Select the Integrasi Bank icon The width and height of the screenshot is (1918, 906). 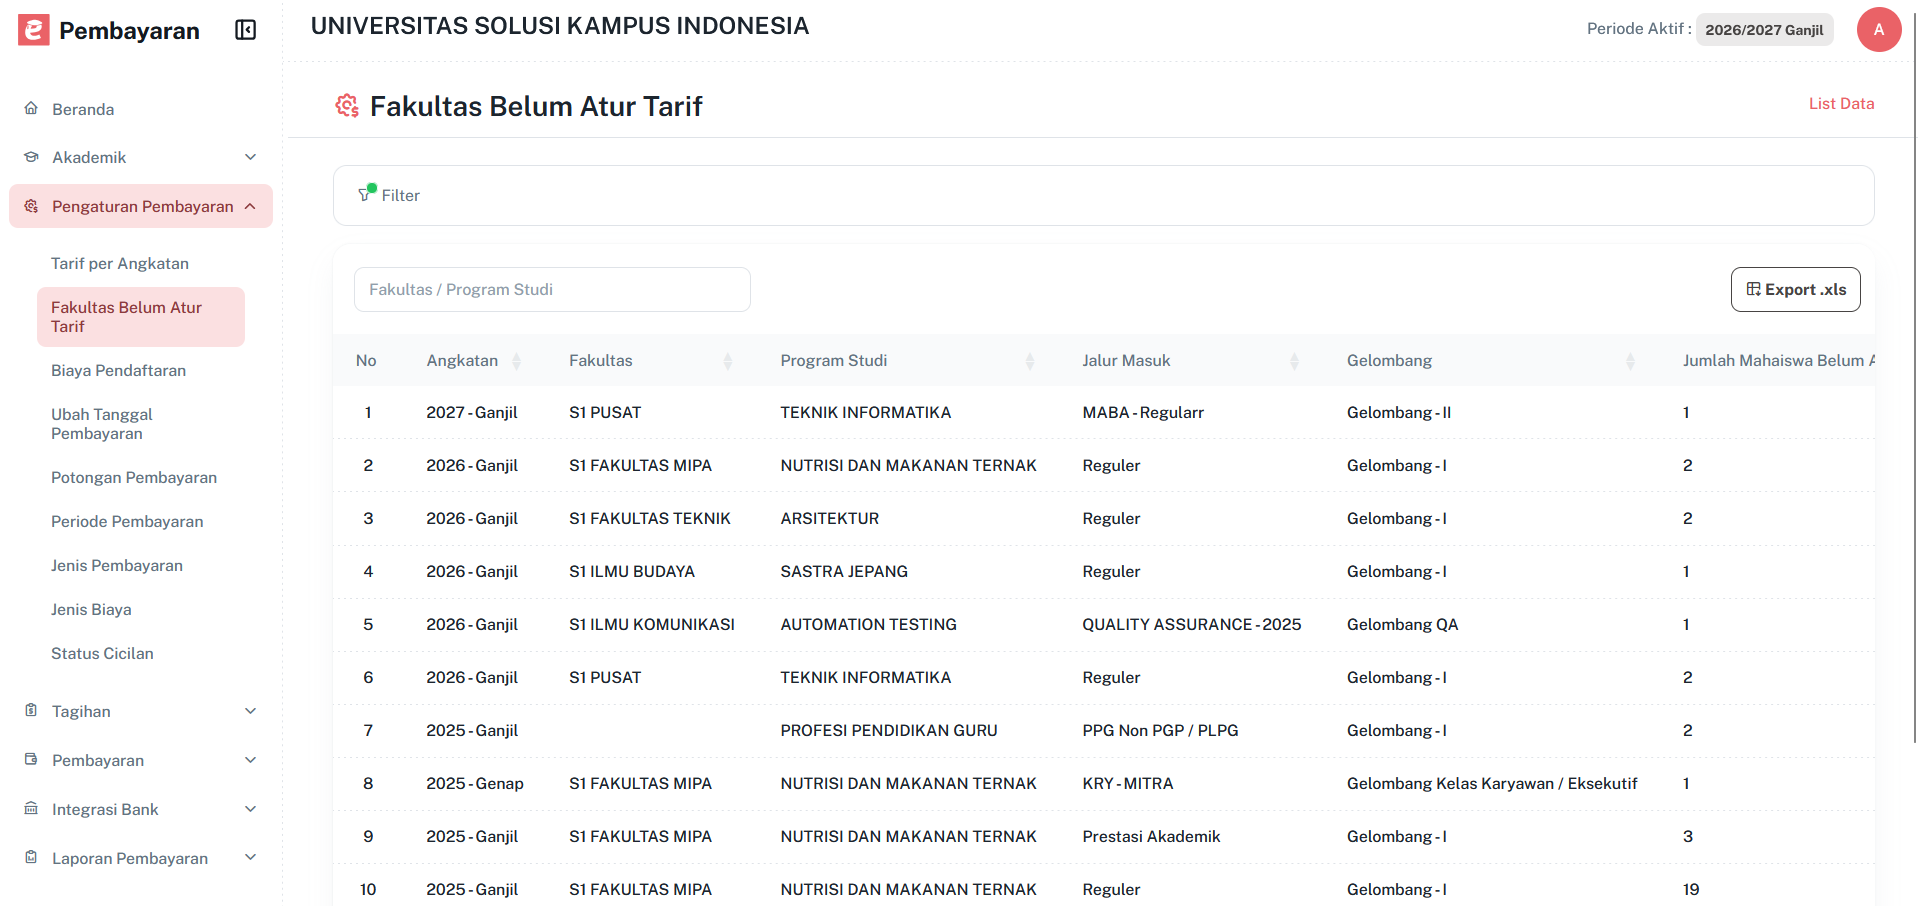coord(31,809)
